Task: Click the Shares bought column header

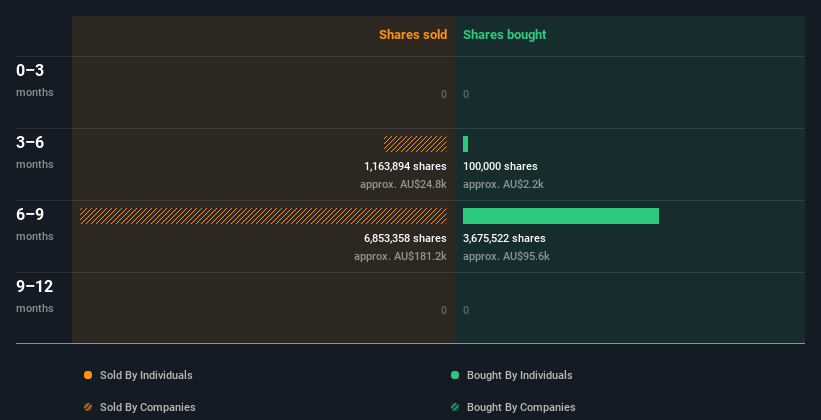Action: click(x=505, y=35)
